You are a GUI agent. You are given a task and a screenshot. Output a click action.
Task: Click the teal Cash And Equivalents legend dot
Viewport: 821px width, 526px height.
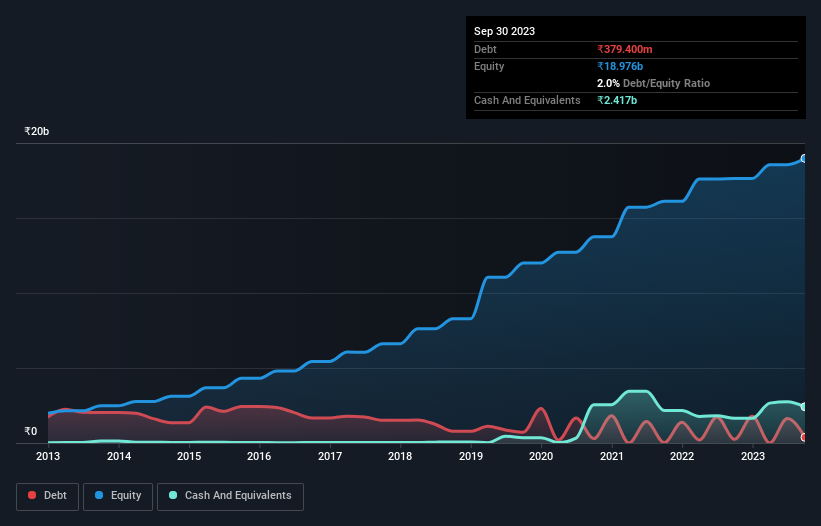tap(173, 495)
